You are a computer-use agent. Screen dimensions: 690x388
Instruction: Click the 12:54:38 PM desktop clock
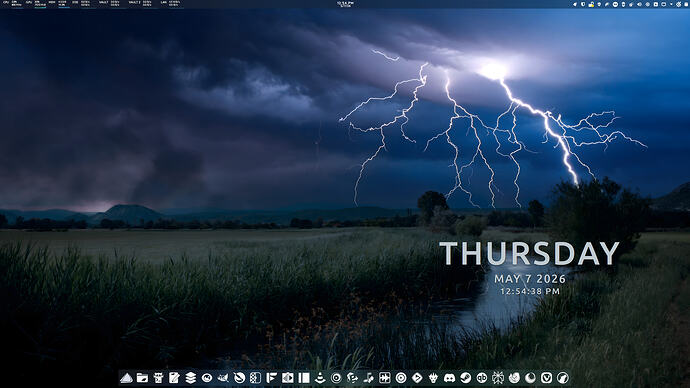coord(530,291)
